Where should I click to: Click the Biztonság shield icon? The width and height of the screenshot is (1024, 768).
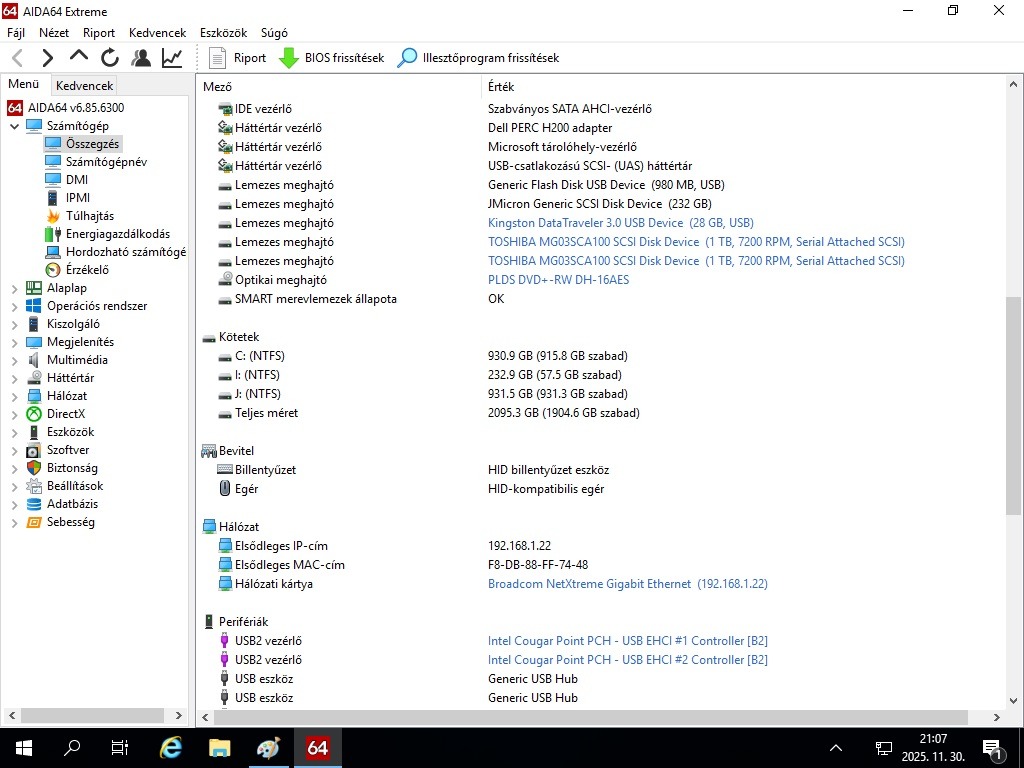click(x=34, y=468)
